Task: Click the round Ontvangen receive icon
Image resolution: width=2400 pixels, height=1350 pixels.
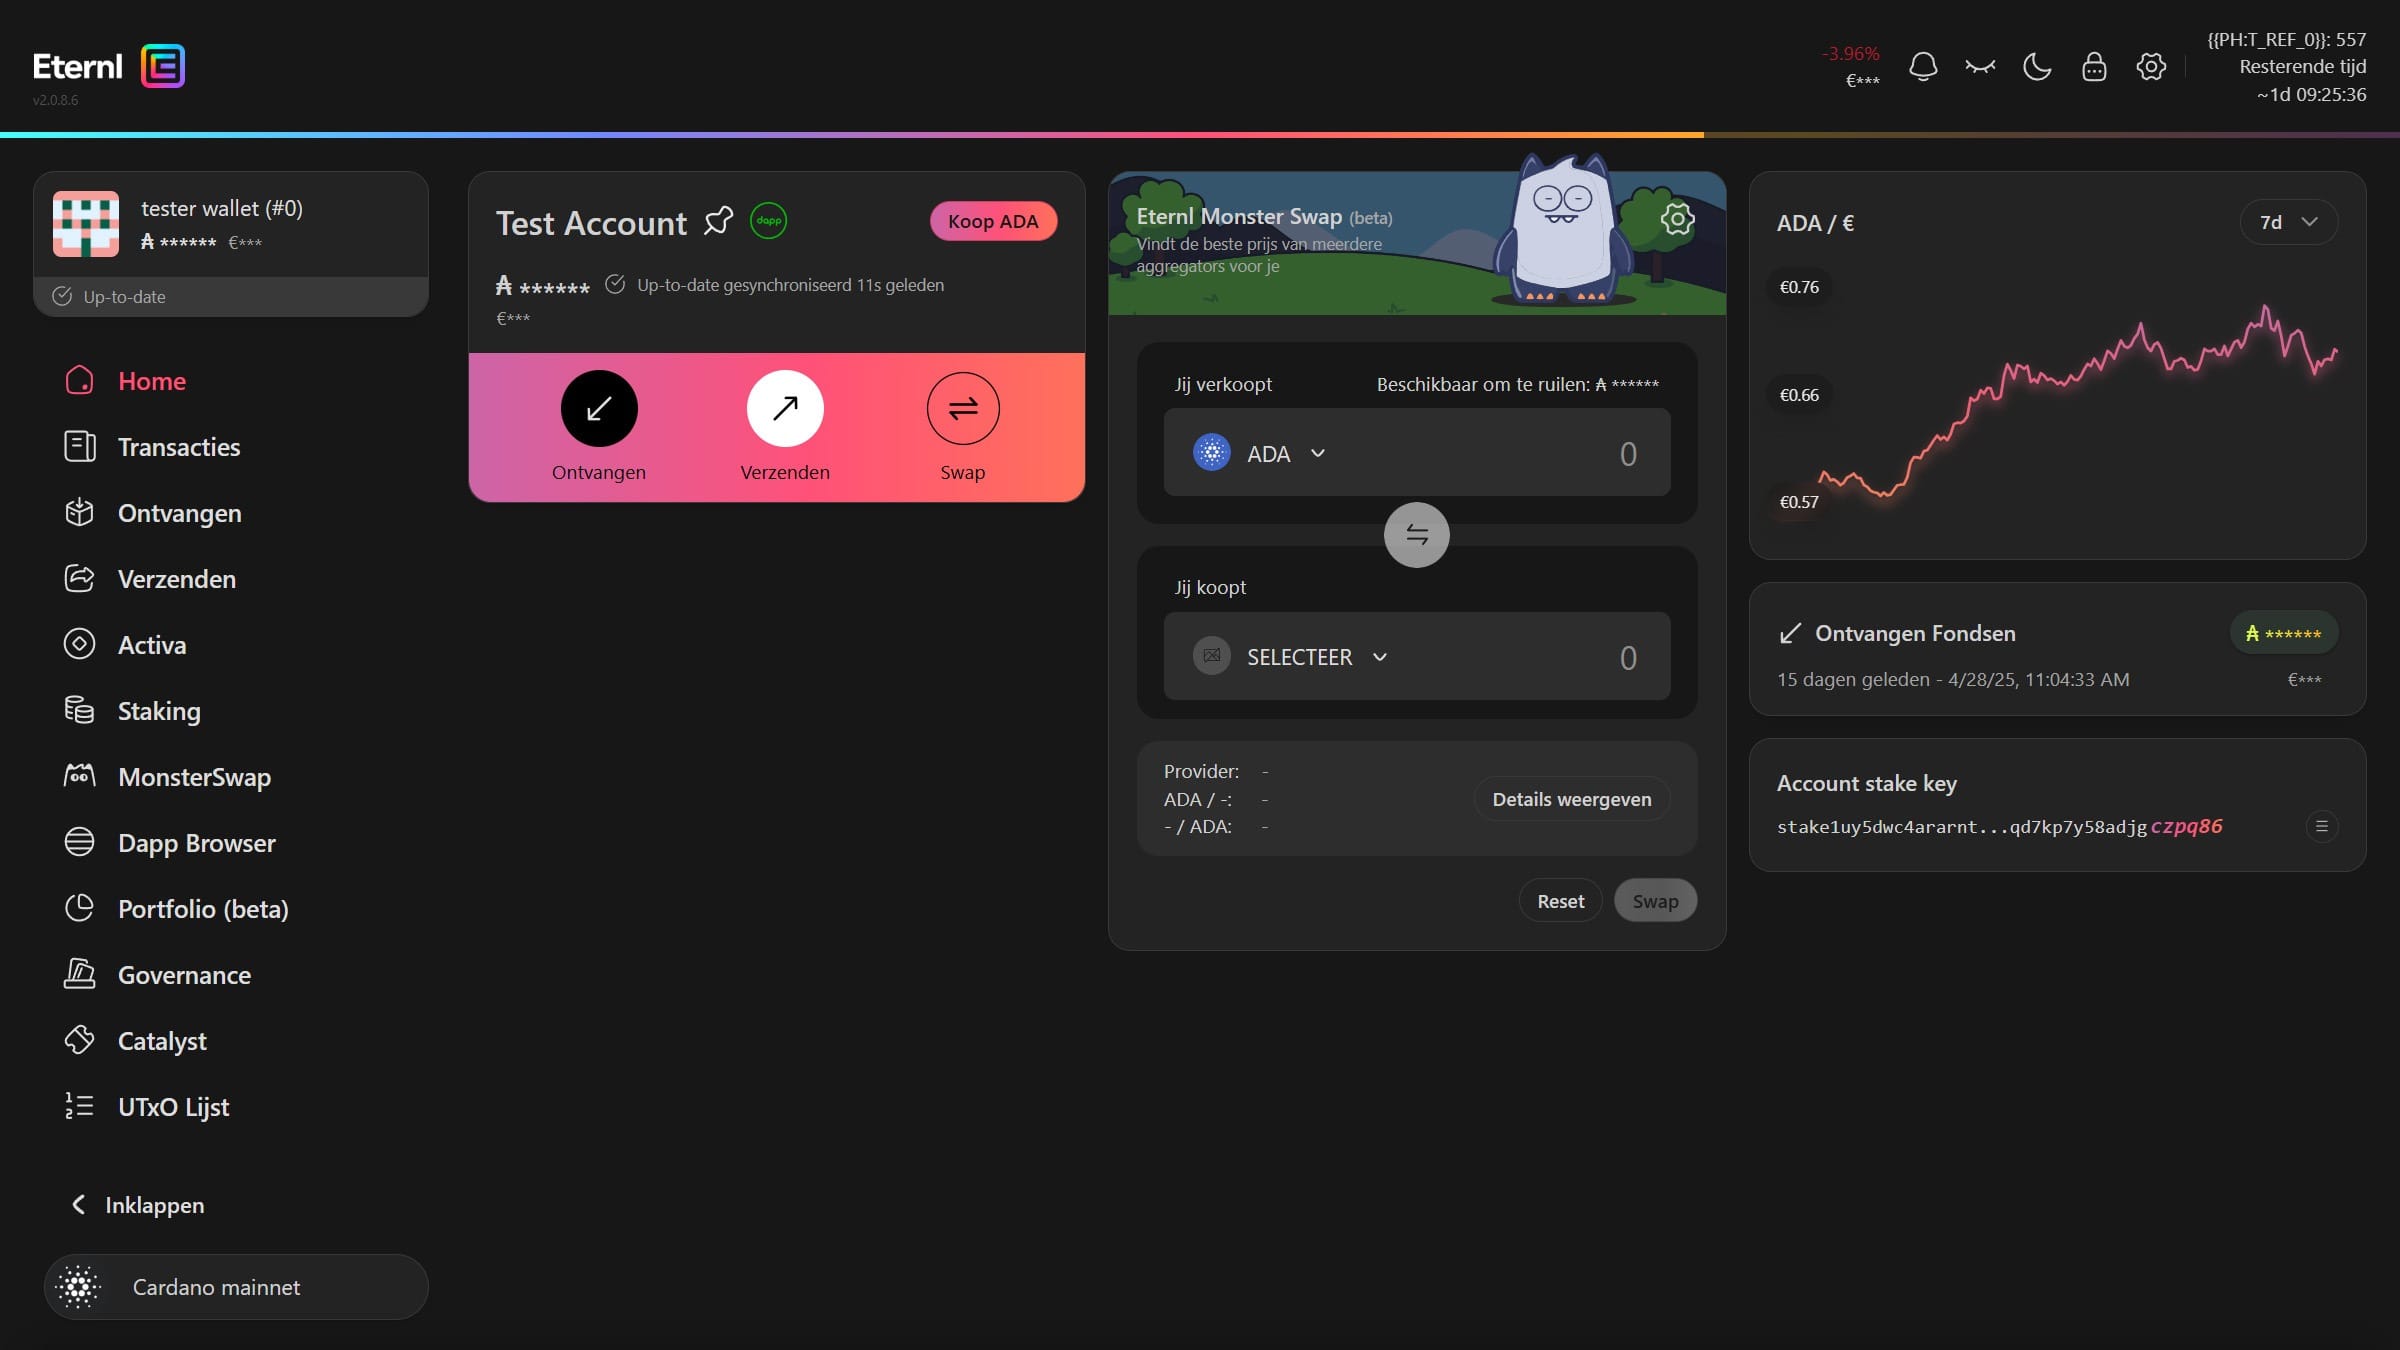Action: (x=598, y=408)
